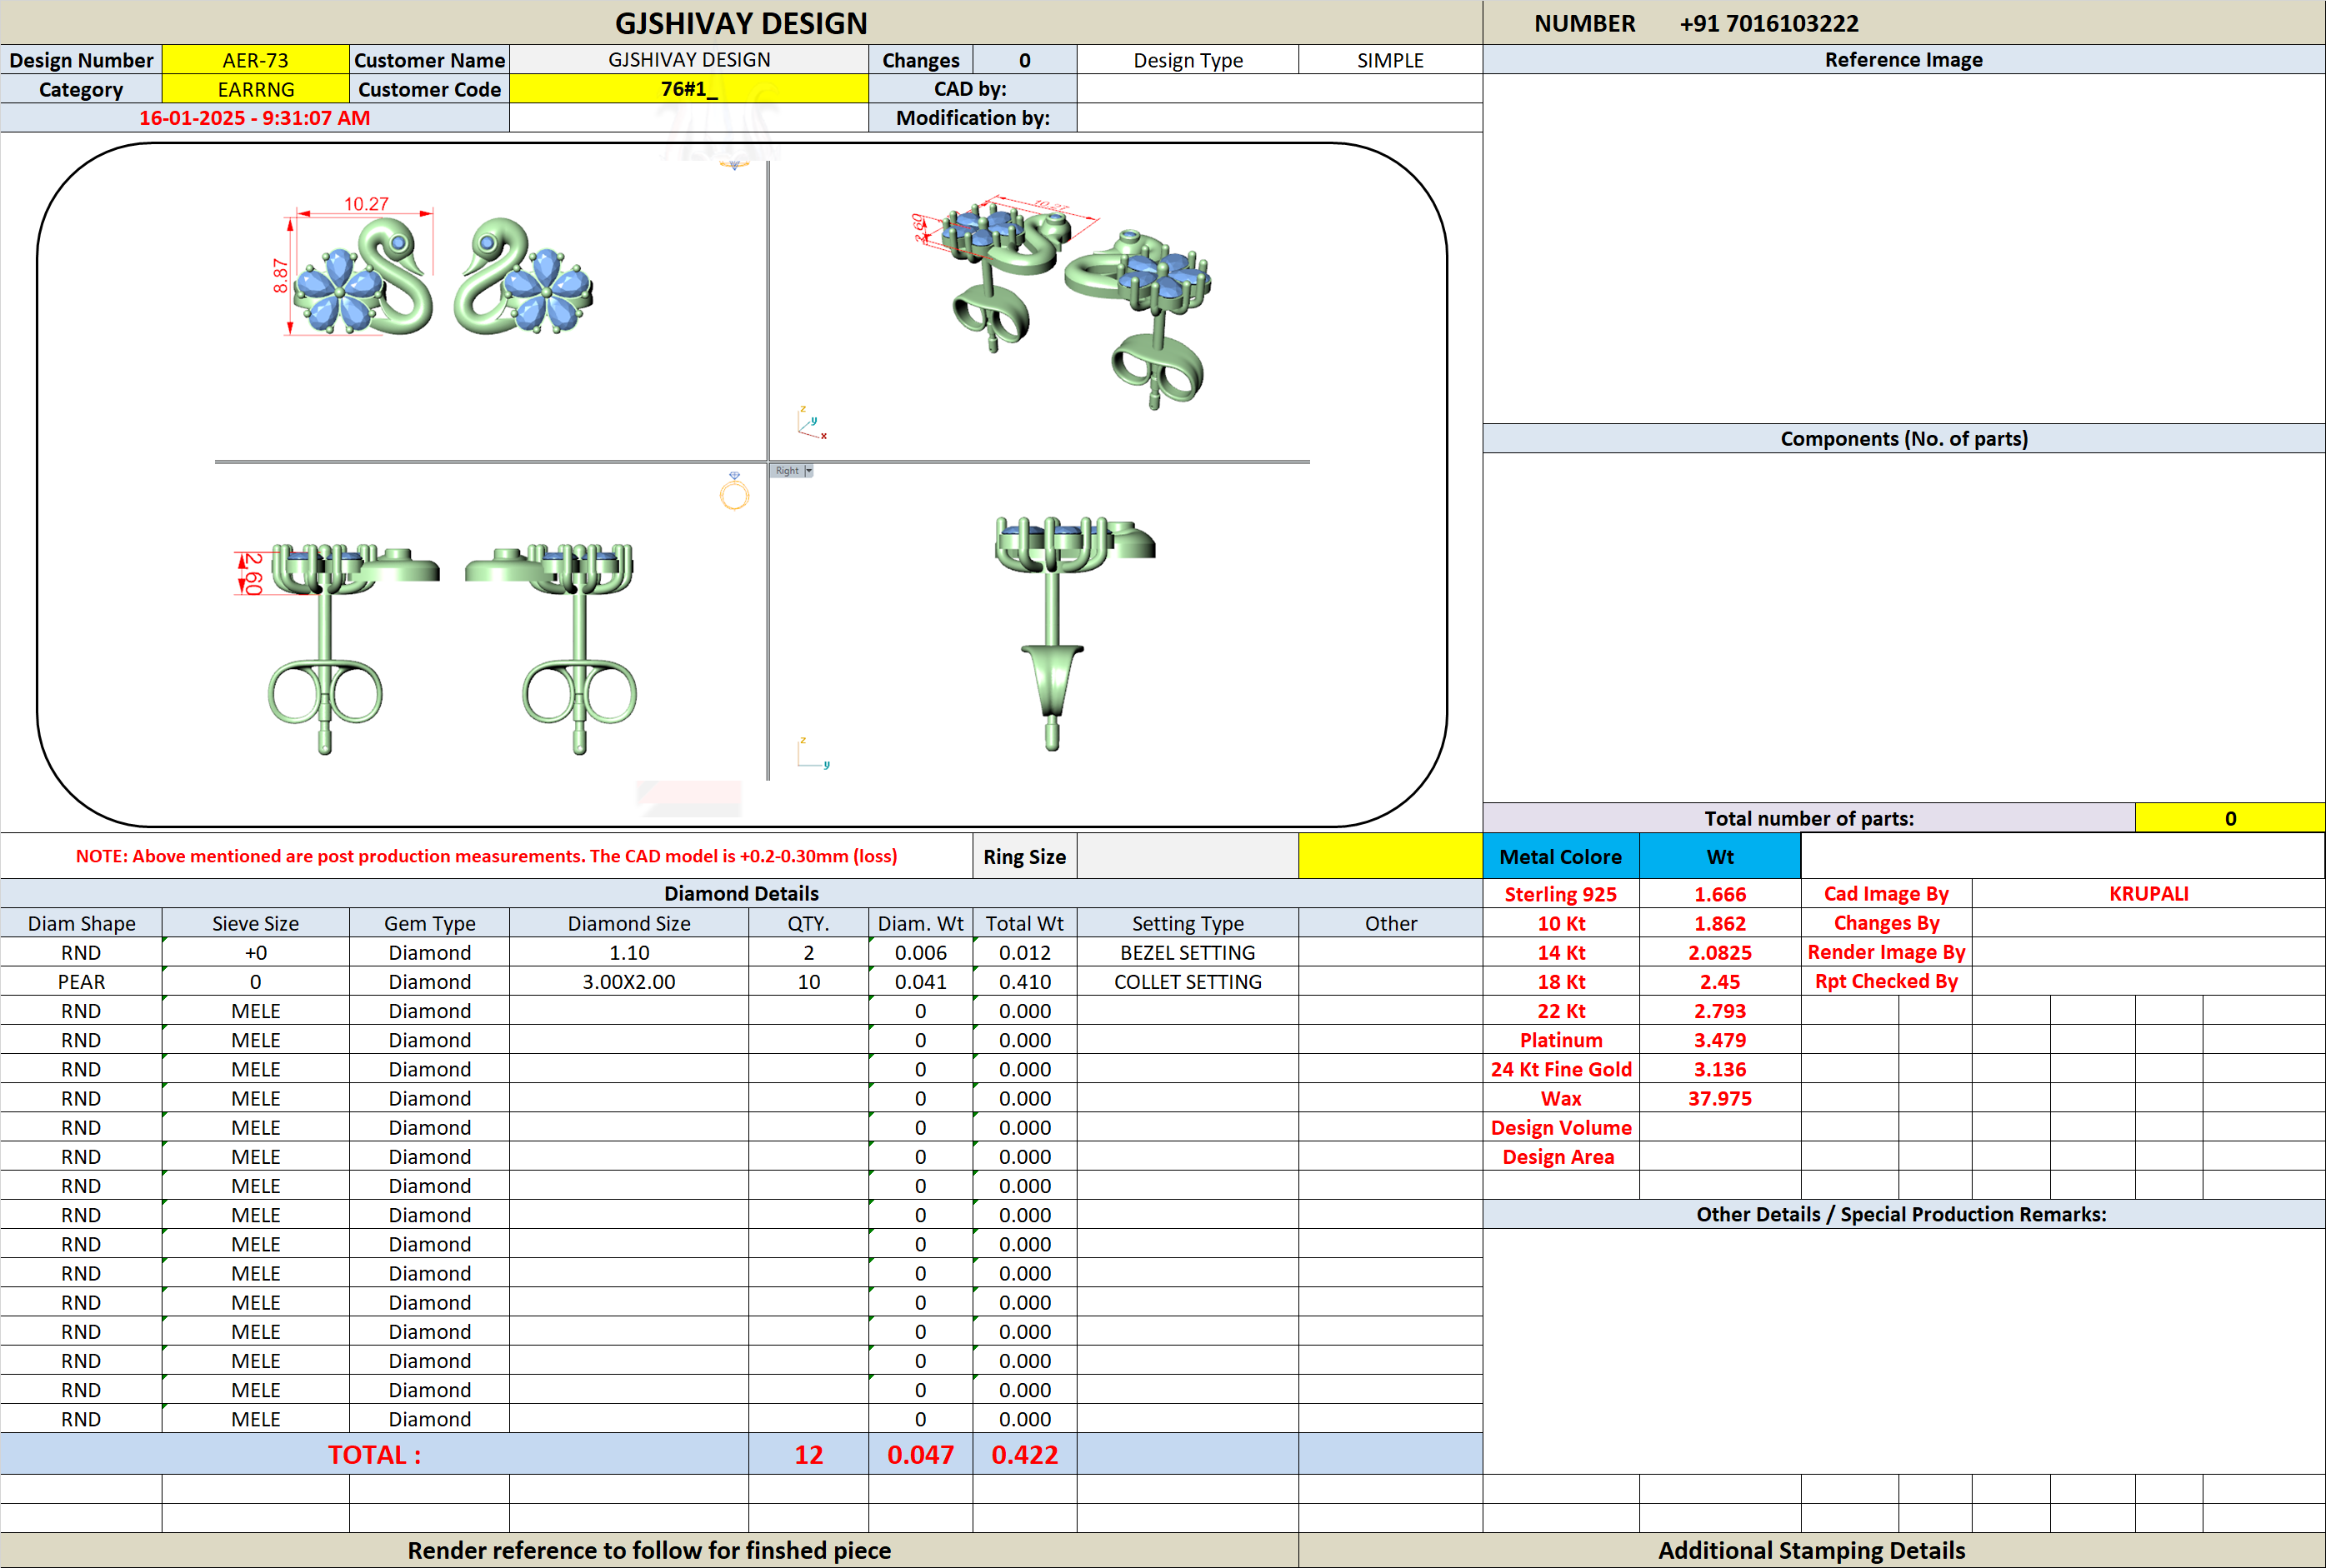
Task: Select the front view earring posts render
Action: point(436,648)
